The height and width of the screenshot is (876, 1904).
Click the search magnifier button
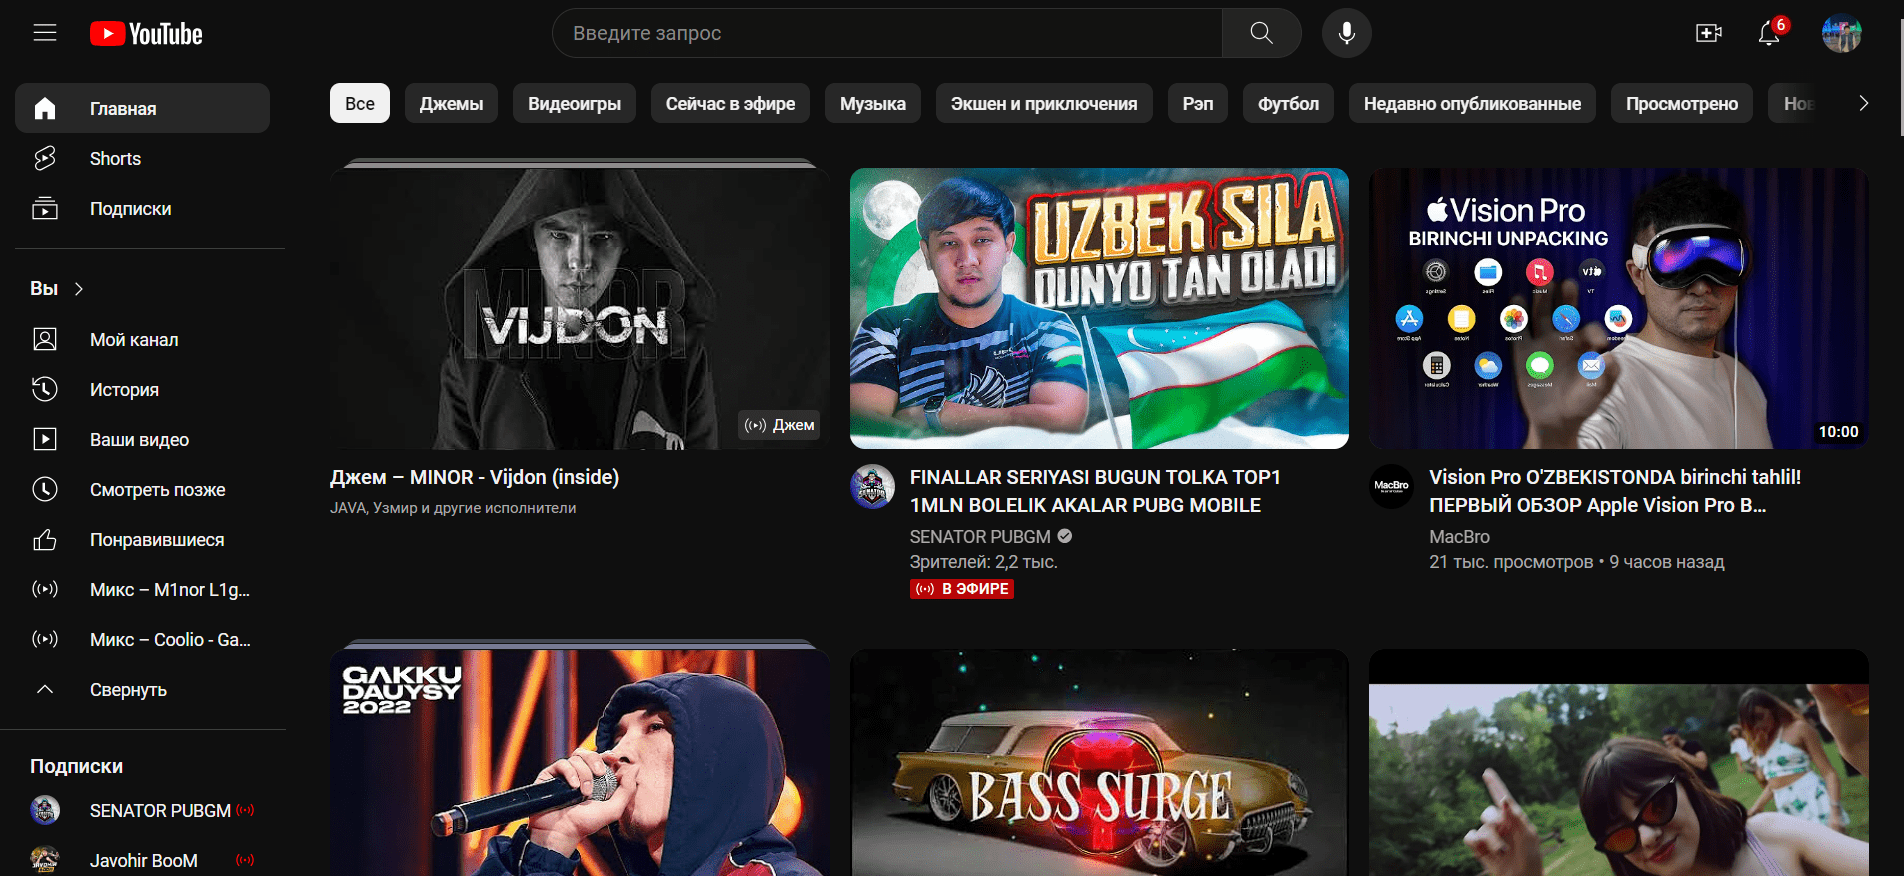coord(1261,33)
